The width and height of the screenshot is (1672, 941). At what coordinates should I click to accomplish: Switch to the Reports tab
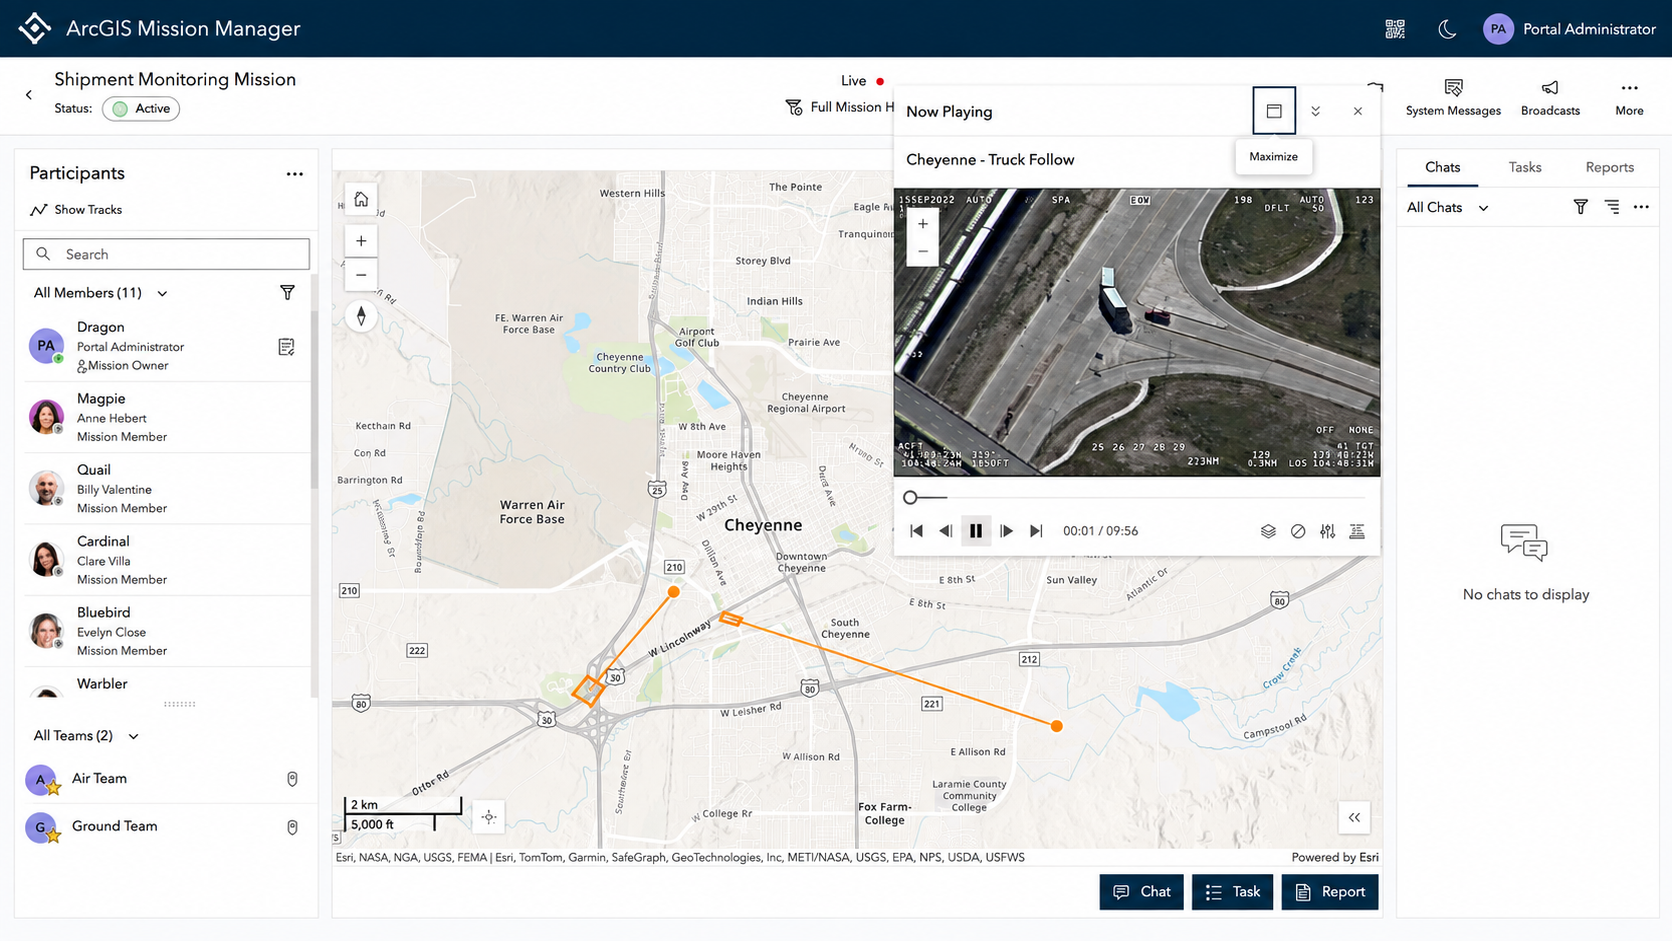pos(1609,167)
